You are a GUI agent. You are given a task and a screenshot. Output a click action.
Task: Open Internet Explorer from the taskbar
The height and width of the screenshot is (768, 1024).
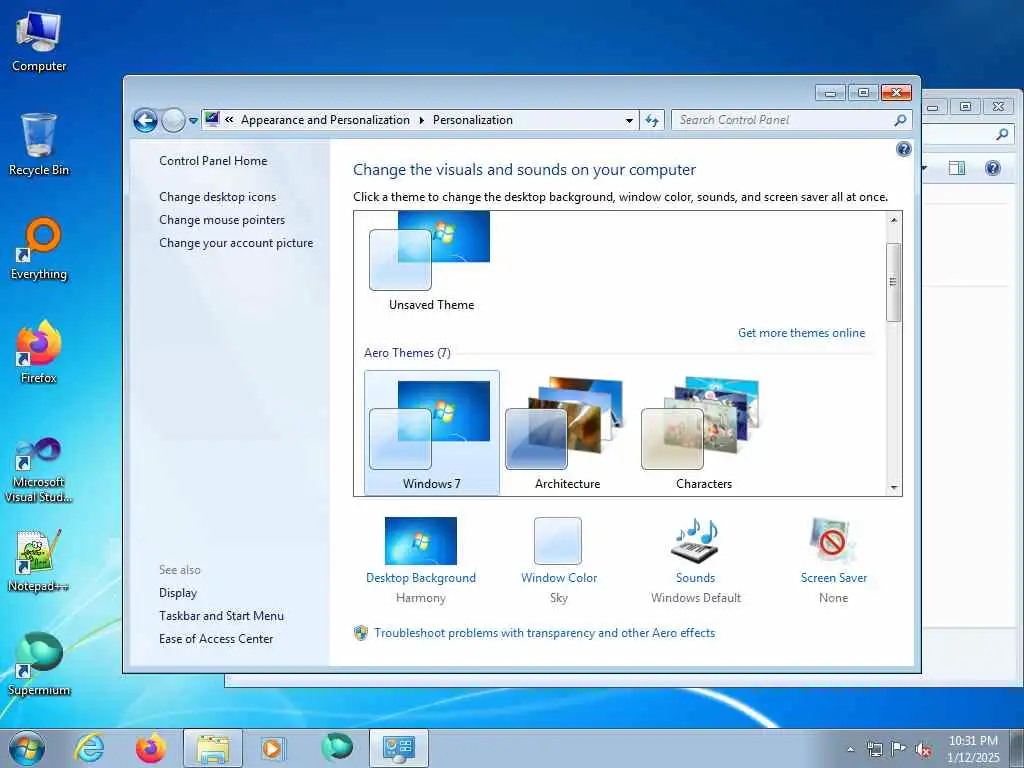tap(89, 748)
